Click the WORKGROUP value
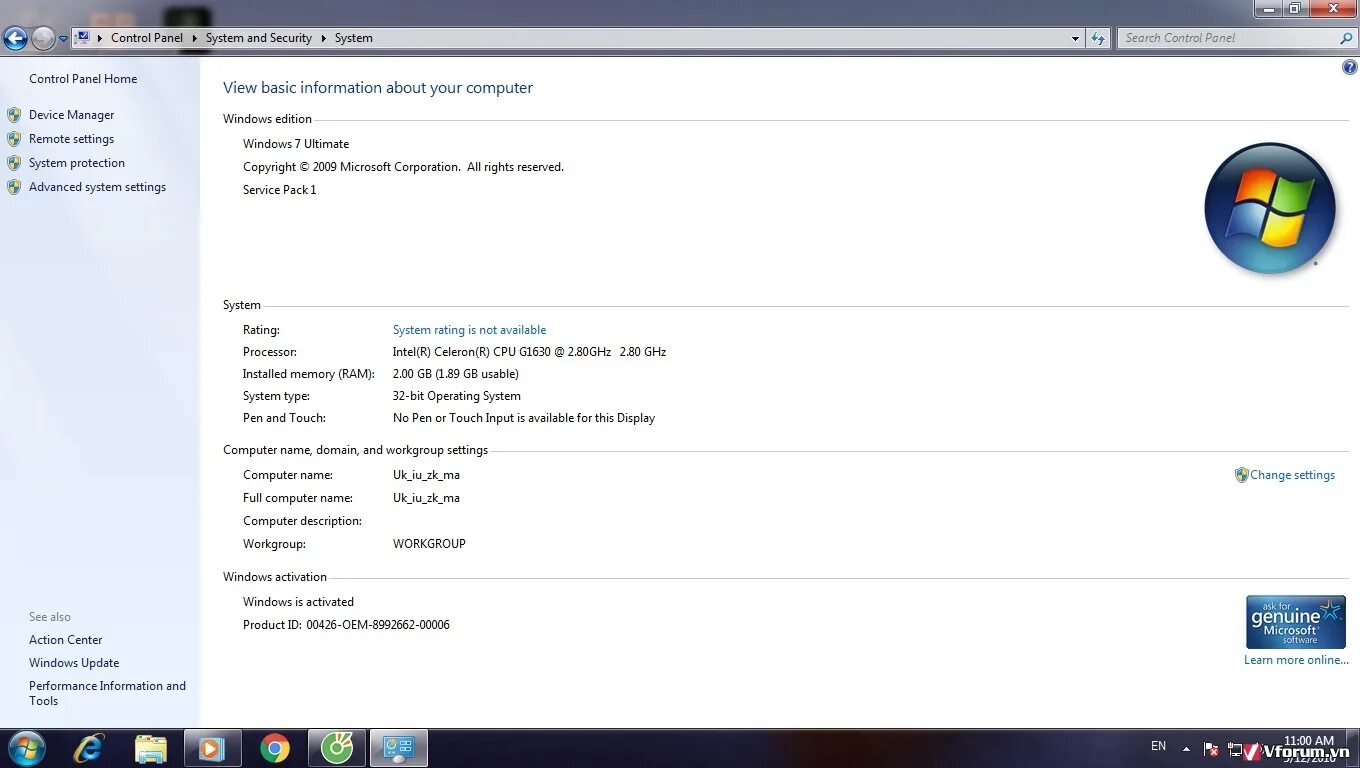 point(429,544)
